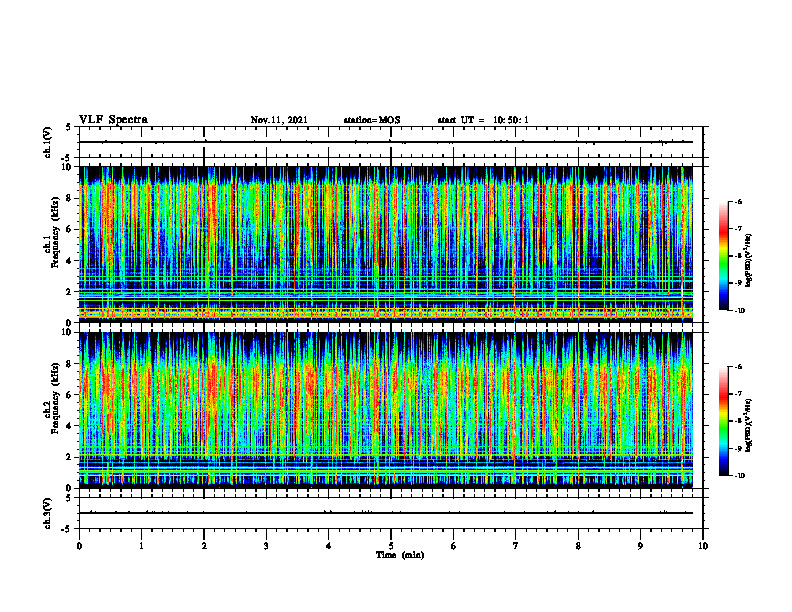This screenshot has width=792, height=612.
Task: Click time axis tick label "0"
Action: (79, 546)
